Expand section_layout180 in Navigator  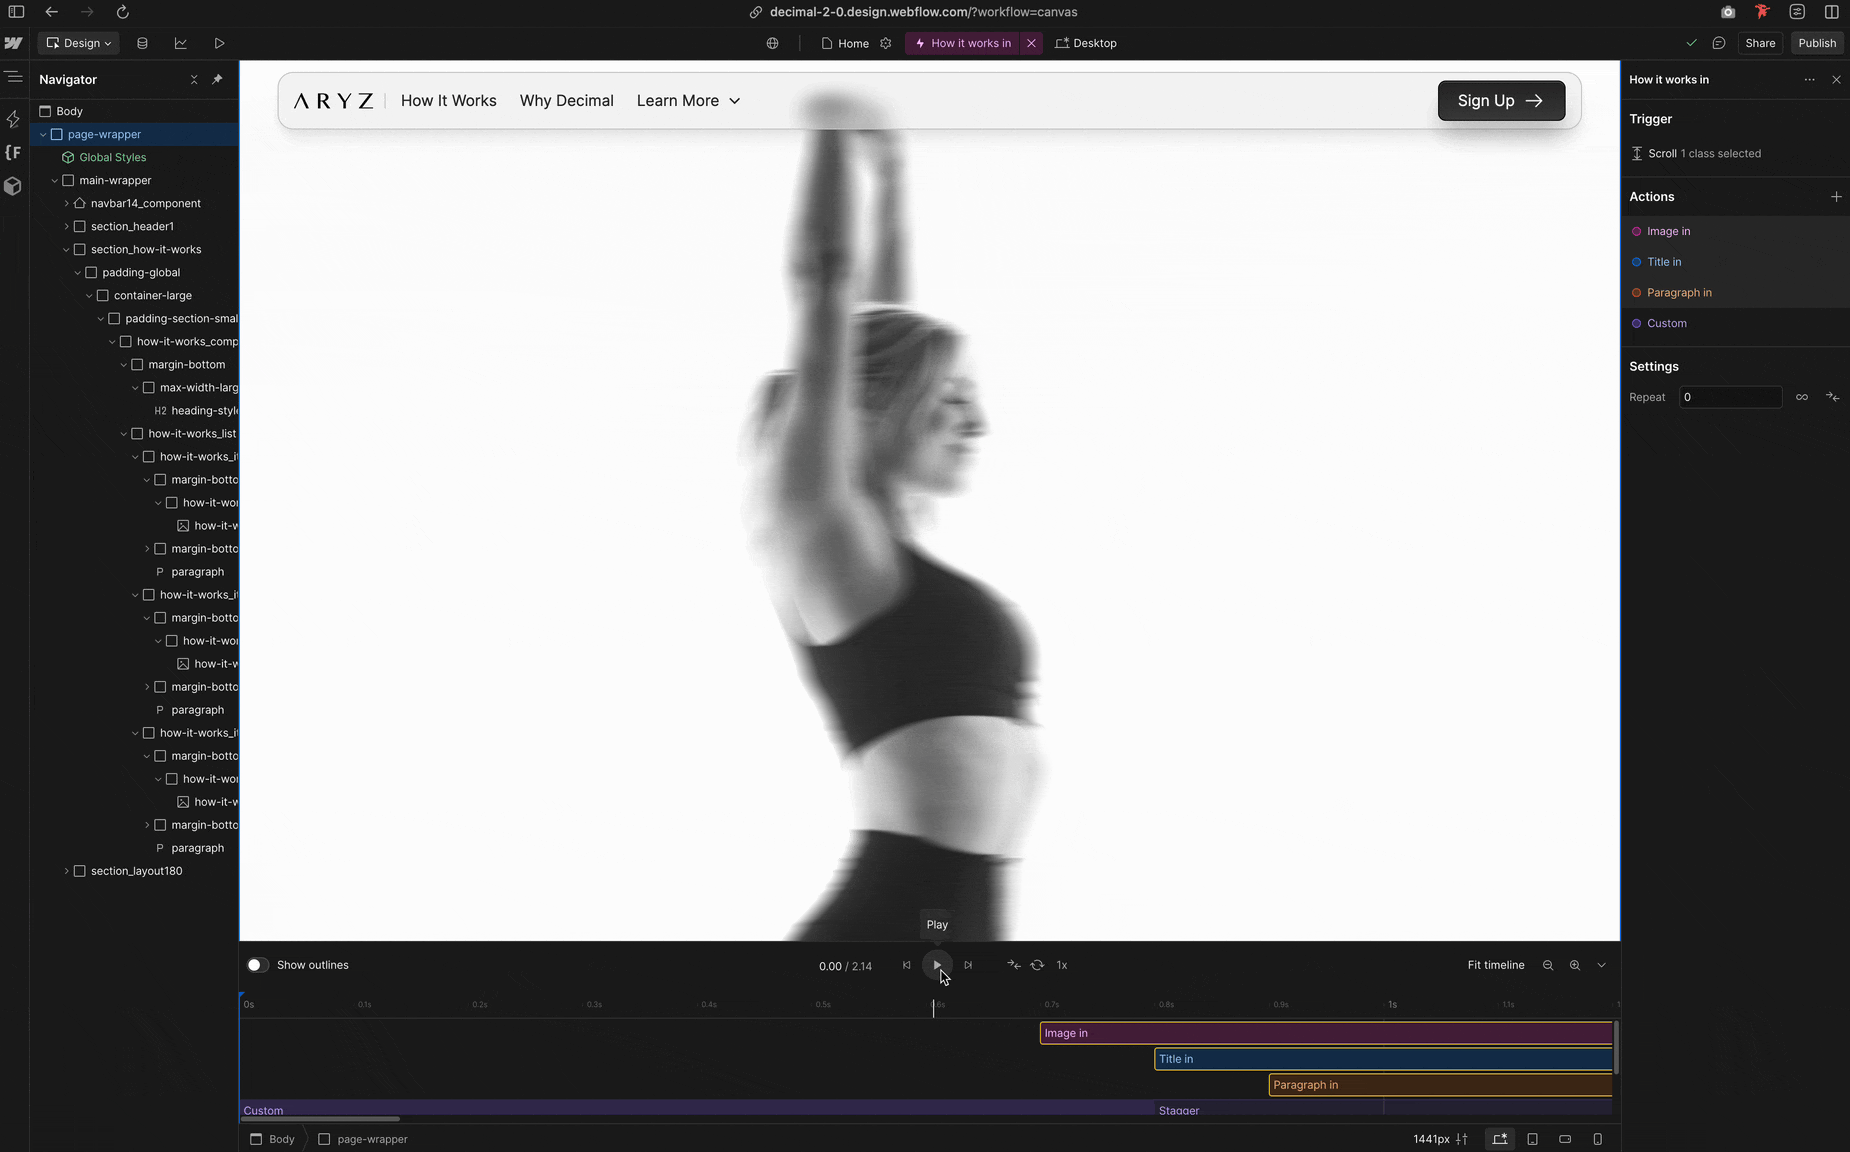click(66, 871)
